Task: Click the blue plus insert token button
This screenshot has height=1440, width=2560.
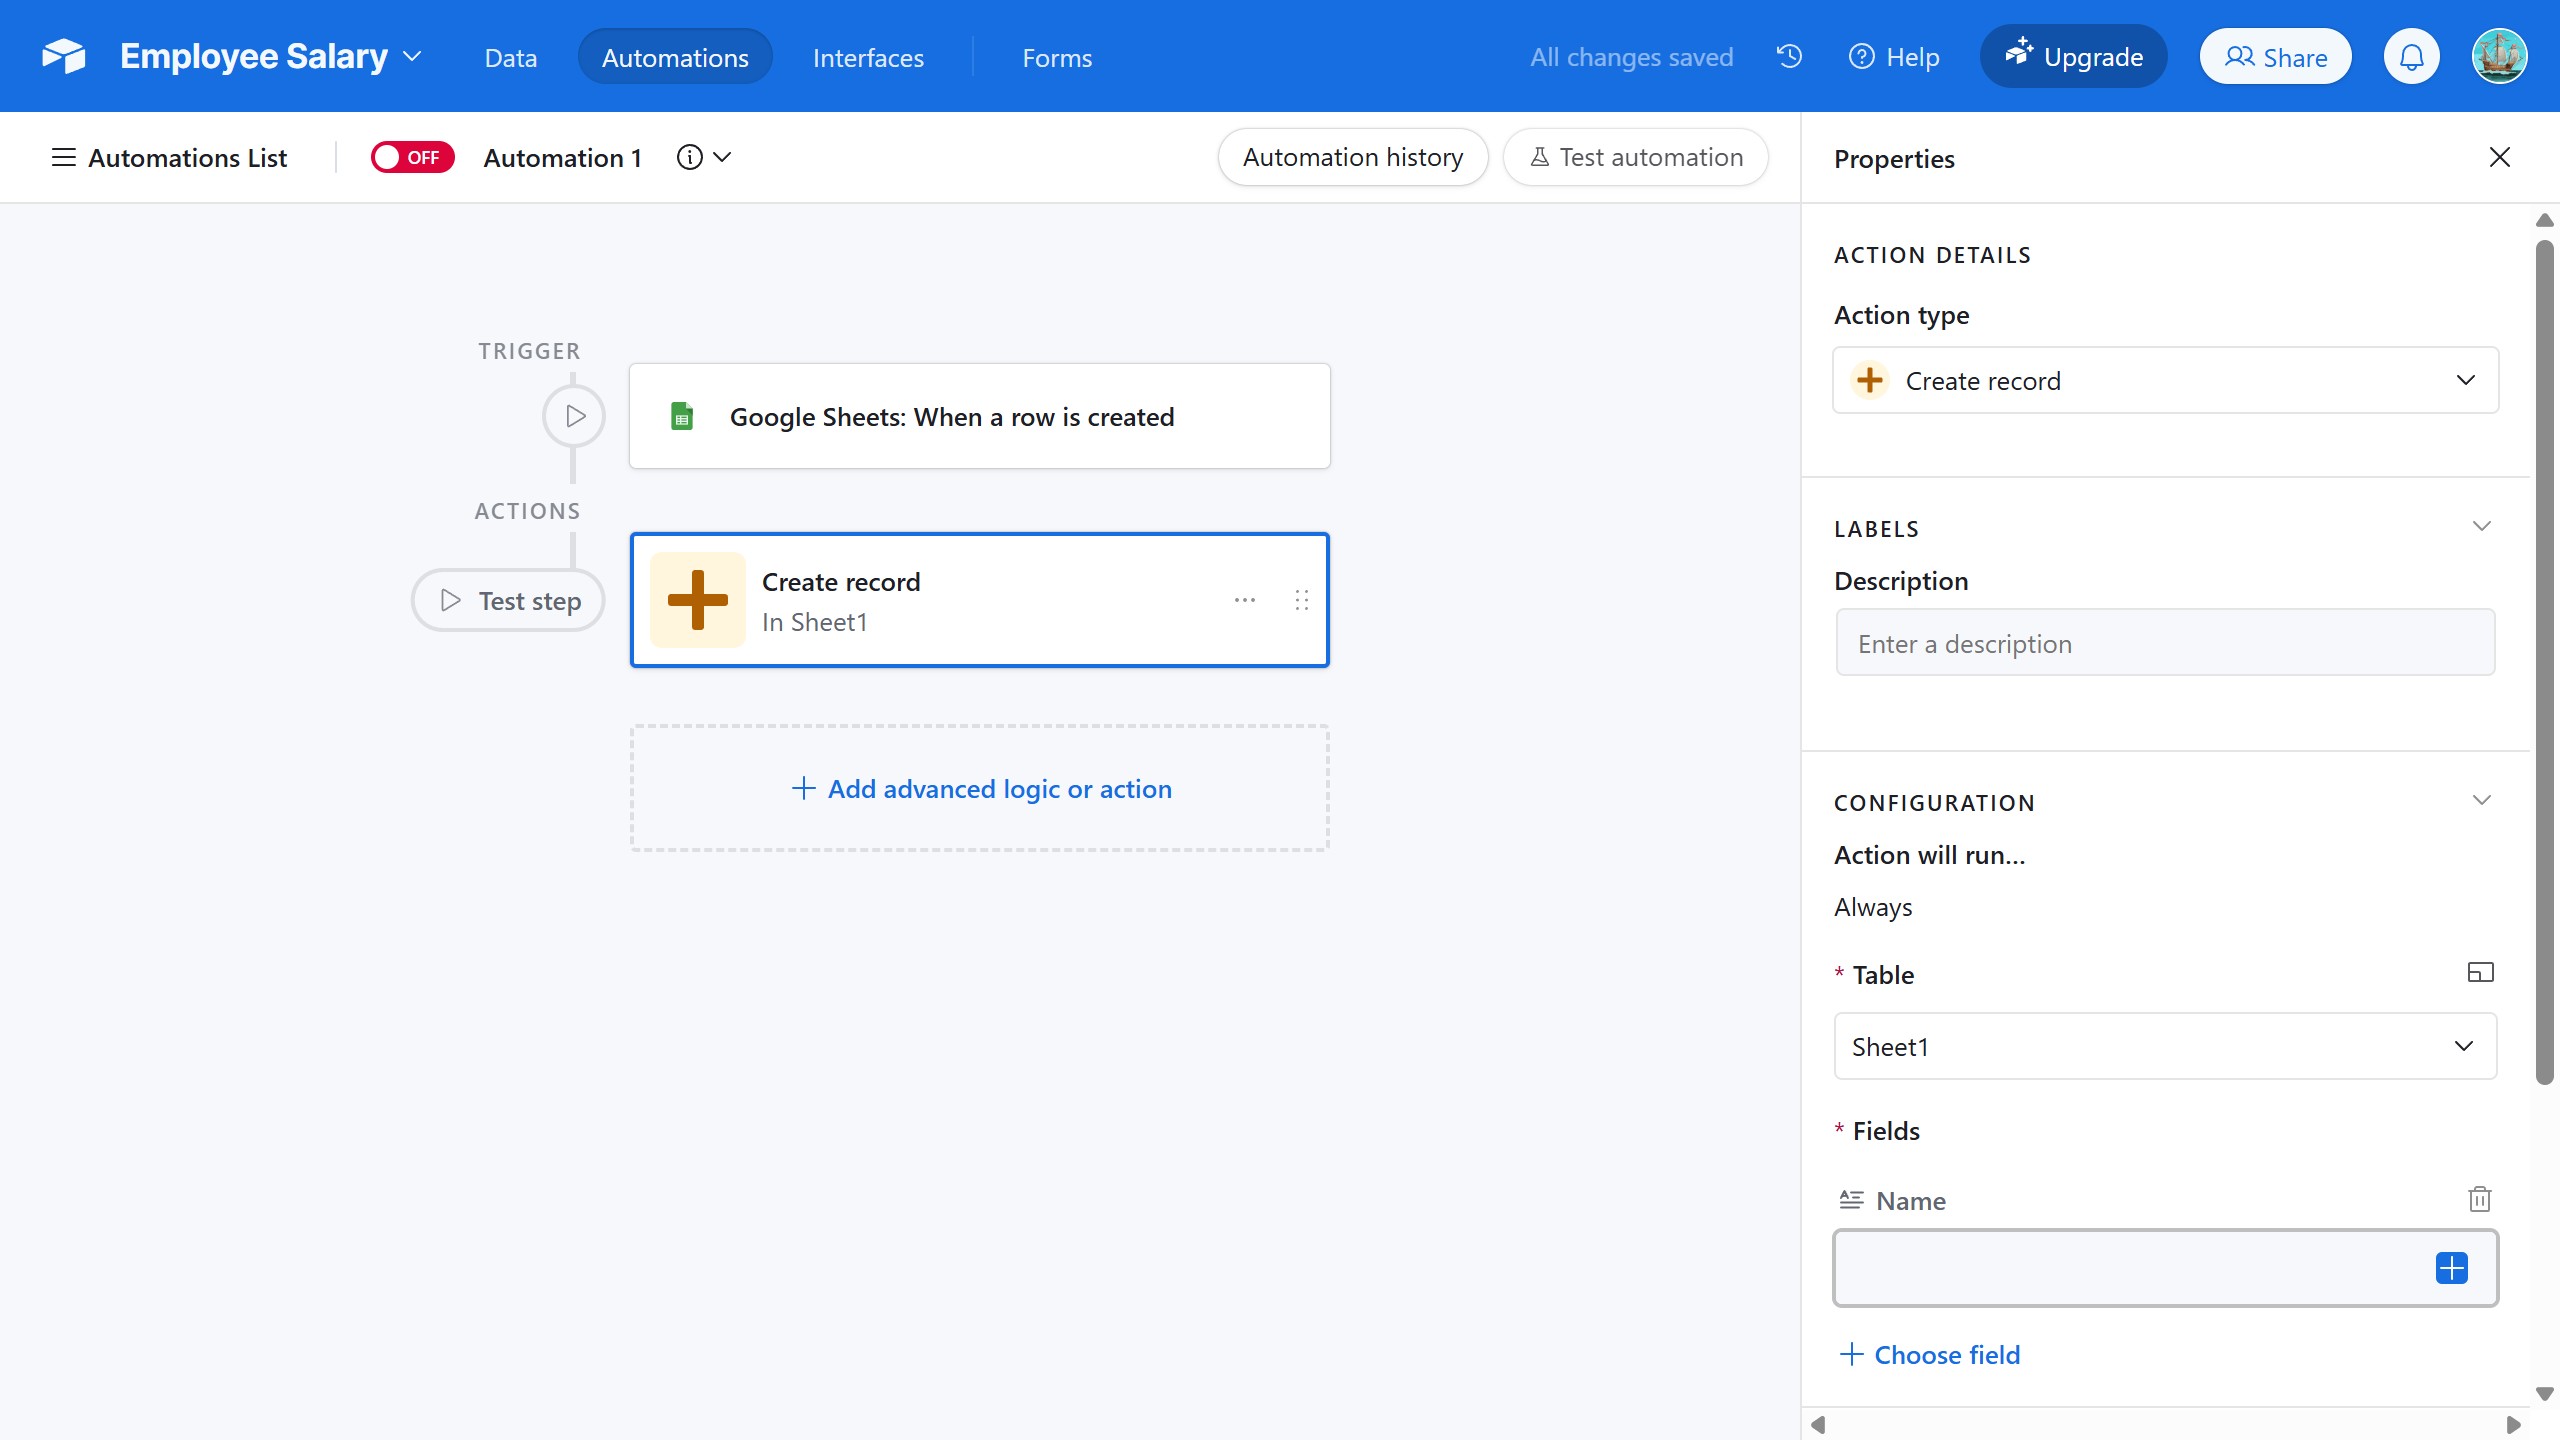Action: [2451, 1268]
